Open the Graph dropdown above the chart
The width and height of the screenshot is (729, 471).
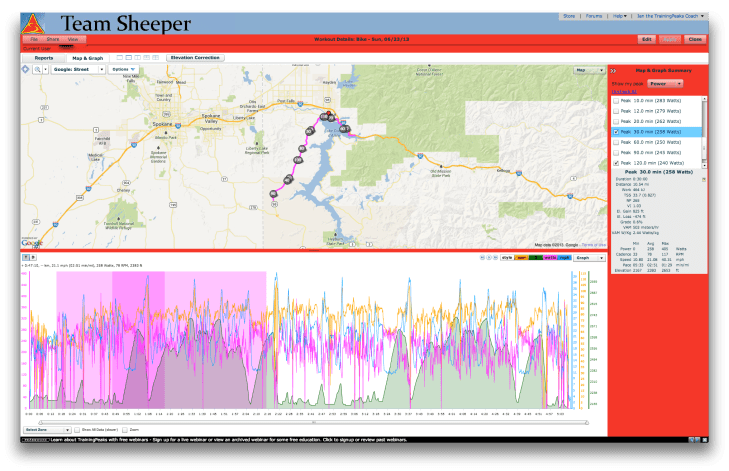click(x=590, y=258)
